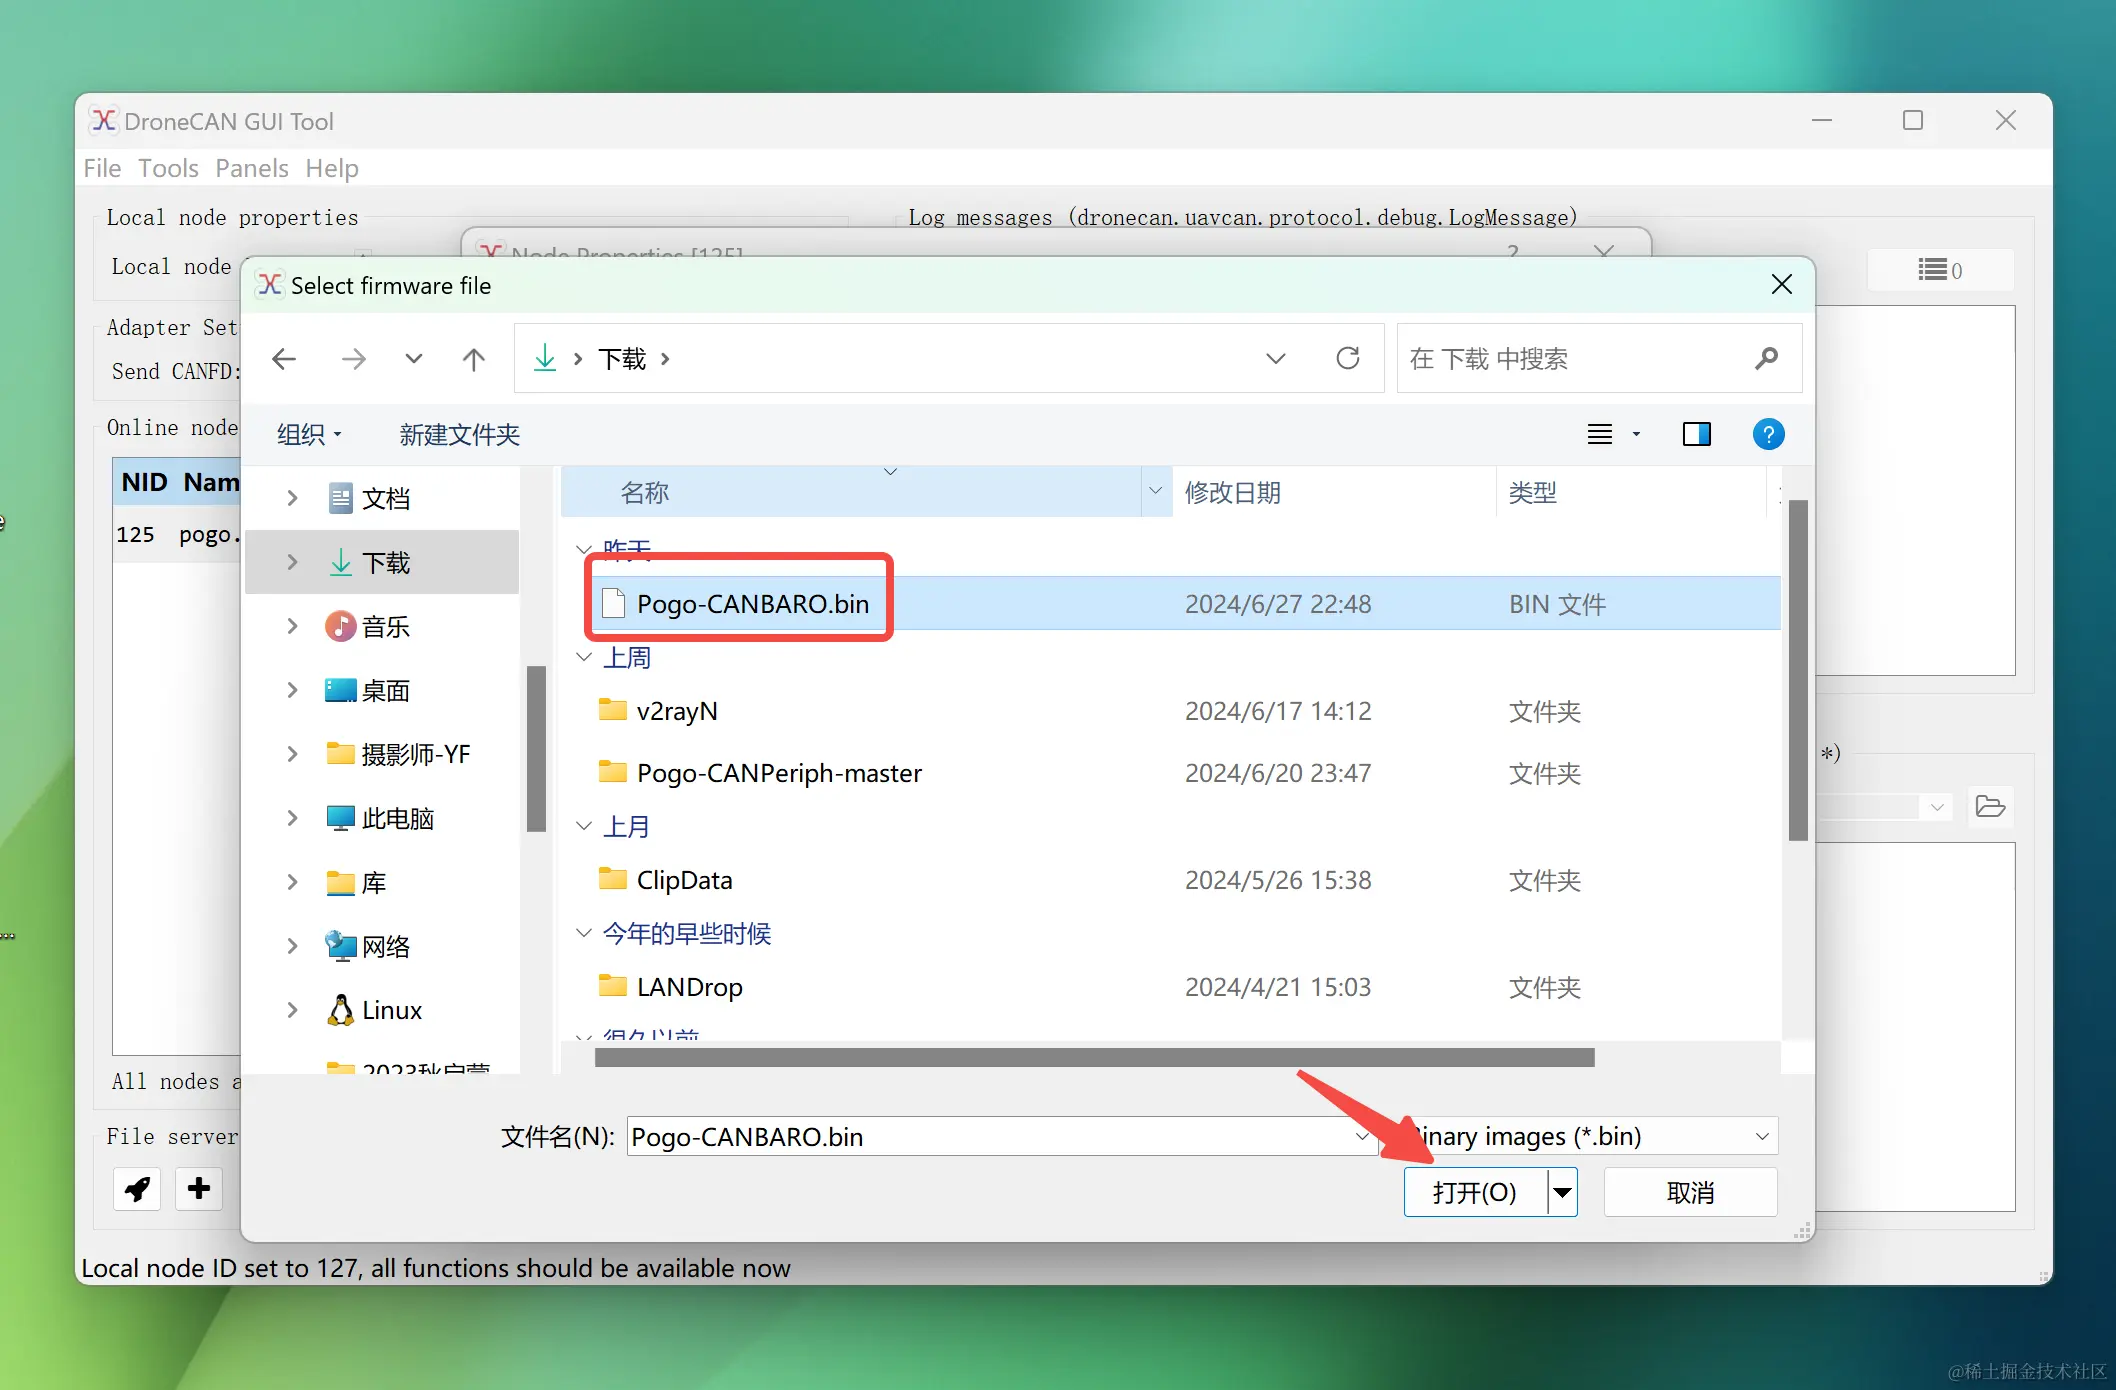The image size is (2116, 1390).
Task: Open the view mode list dropdown
Action: [x=1636, y=434]
